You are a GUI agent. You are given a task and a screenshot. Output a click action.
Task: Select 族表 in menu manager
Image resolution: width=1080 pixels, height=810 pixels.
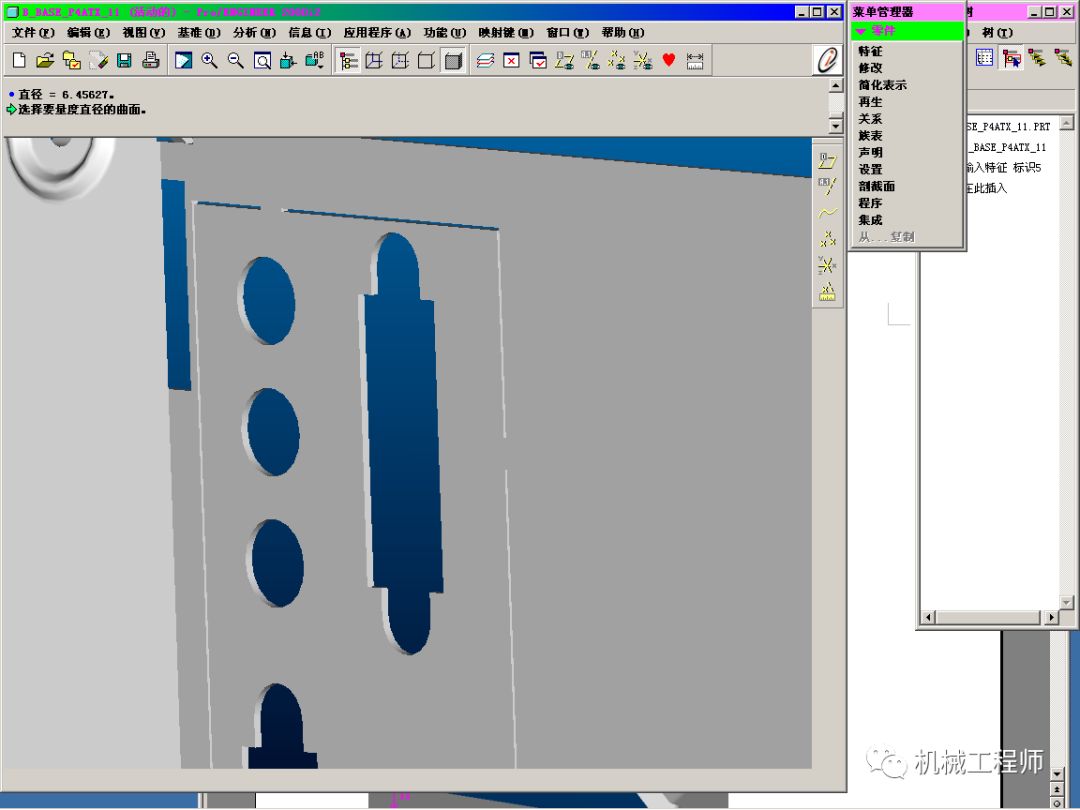click(870, 135)
